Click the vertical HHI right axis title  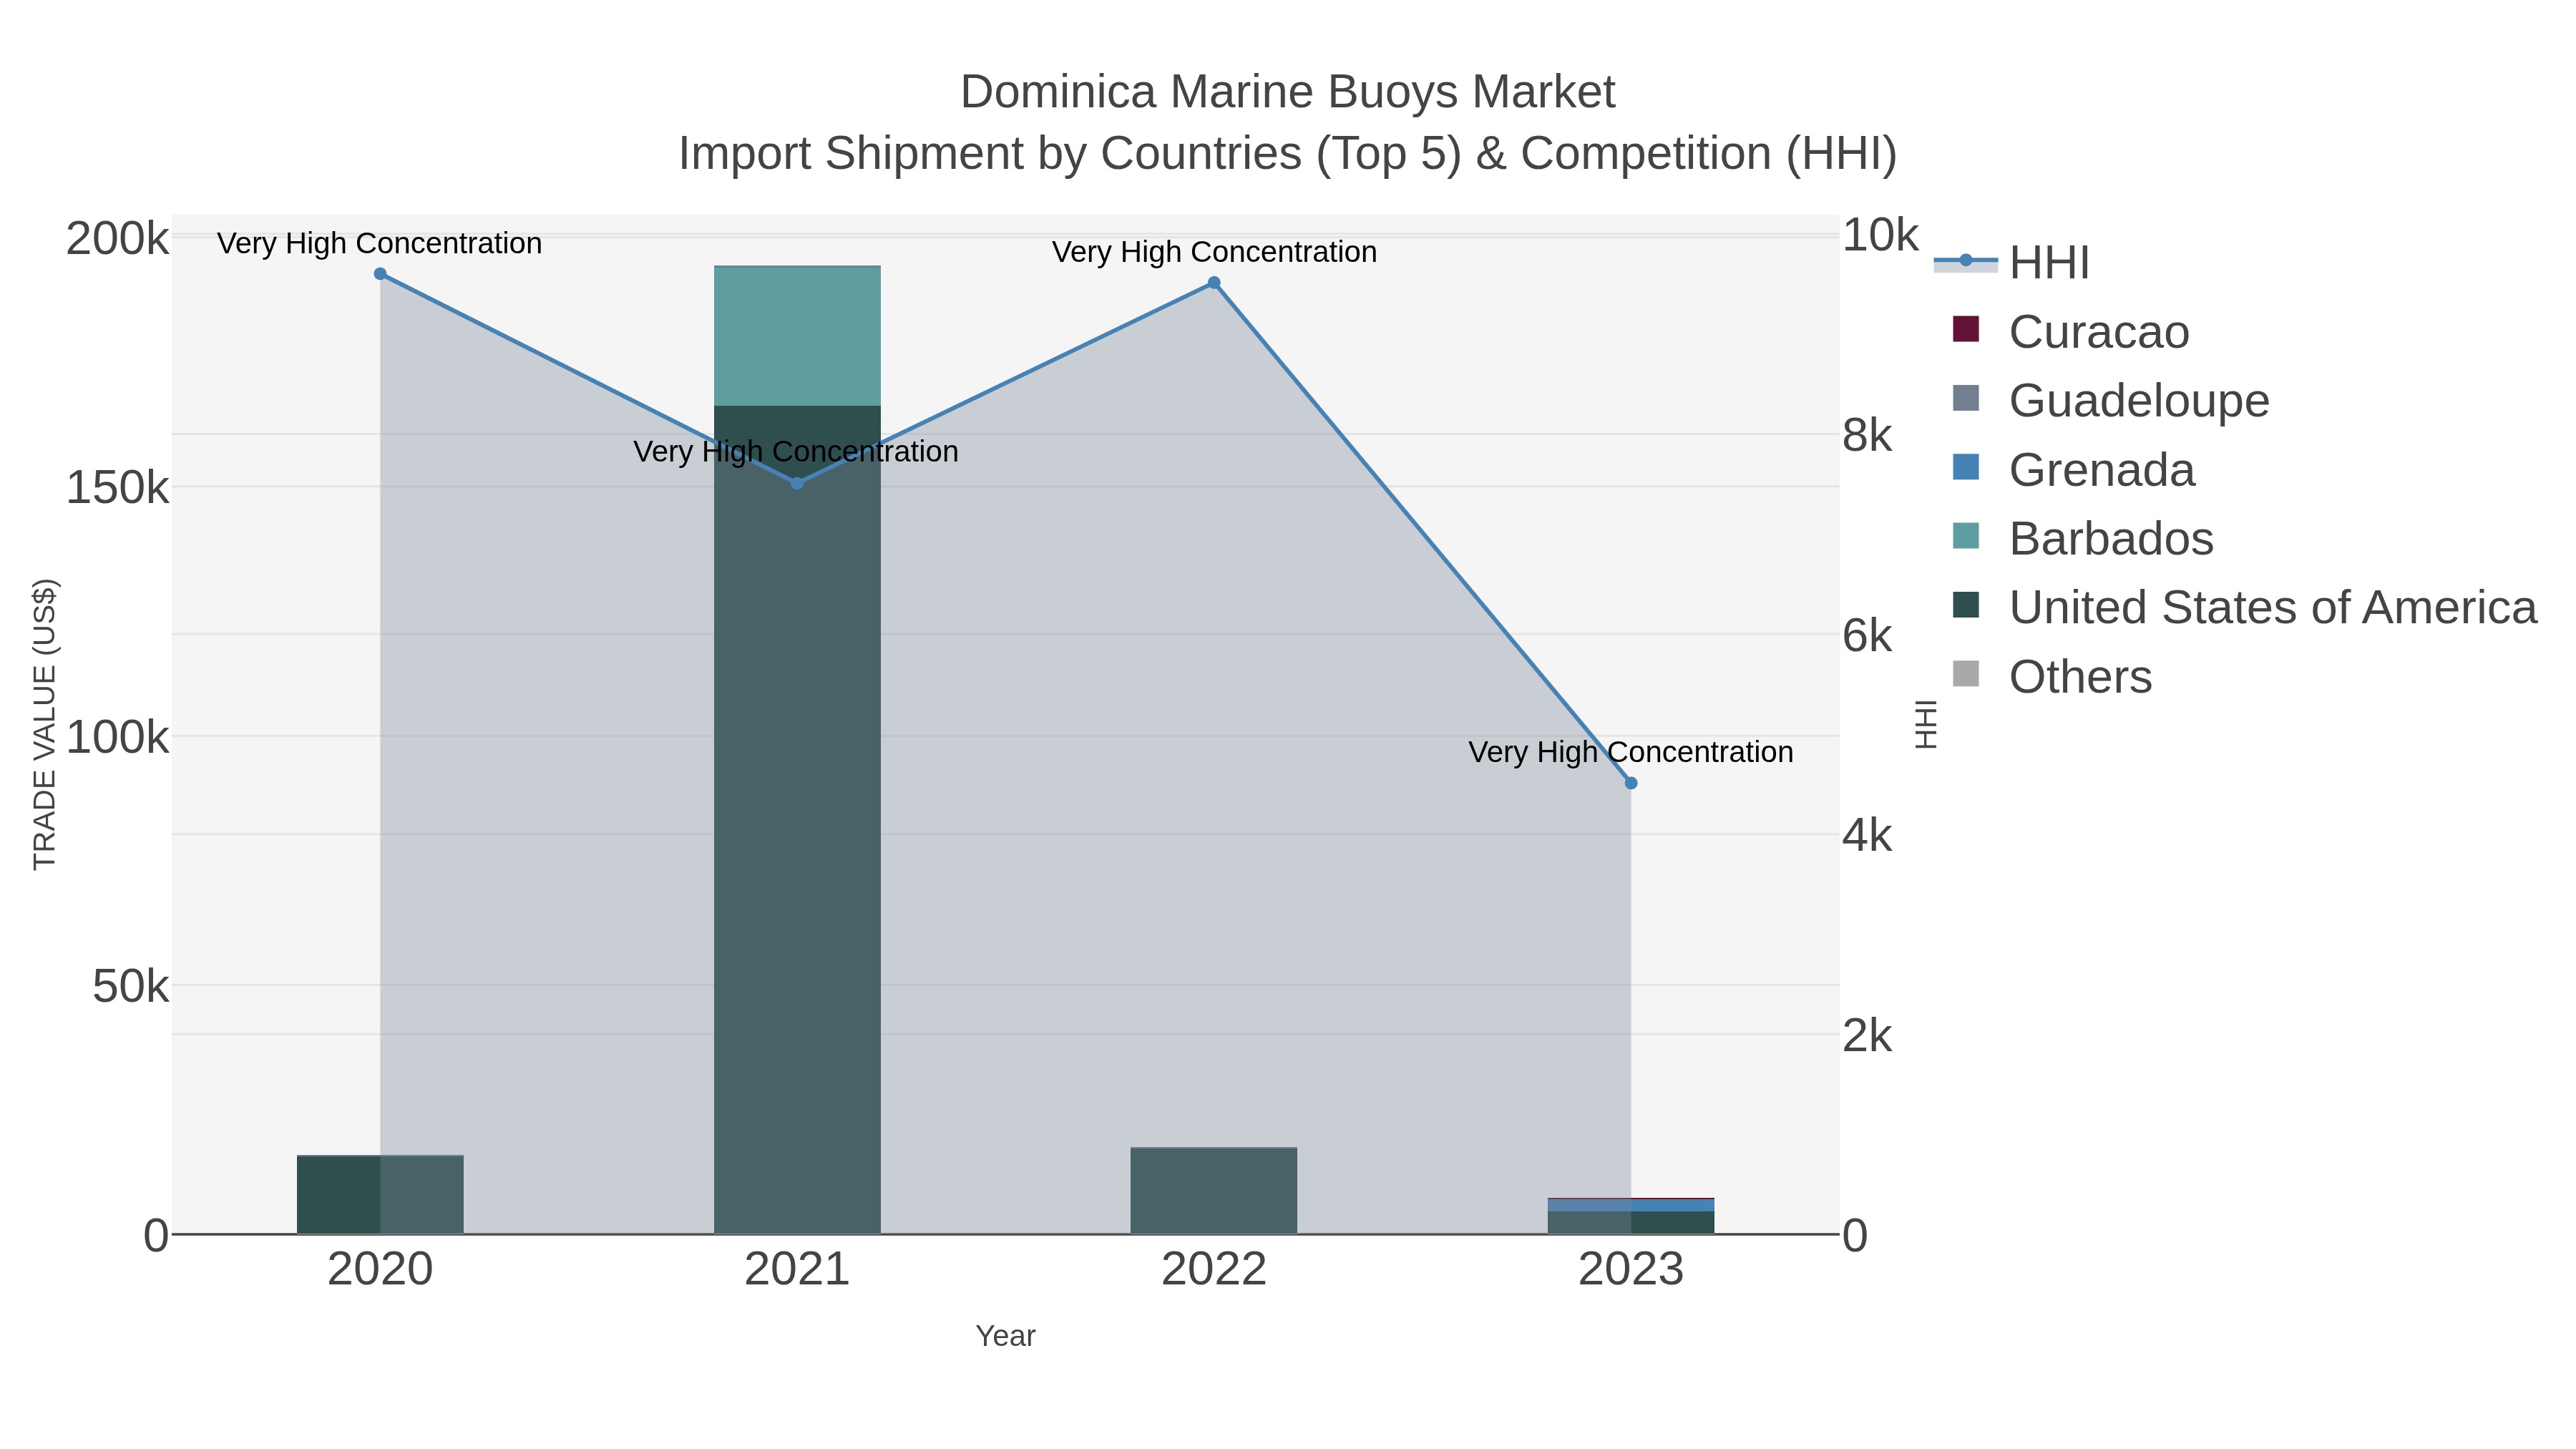click(x=1925, y=724)
